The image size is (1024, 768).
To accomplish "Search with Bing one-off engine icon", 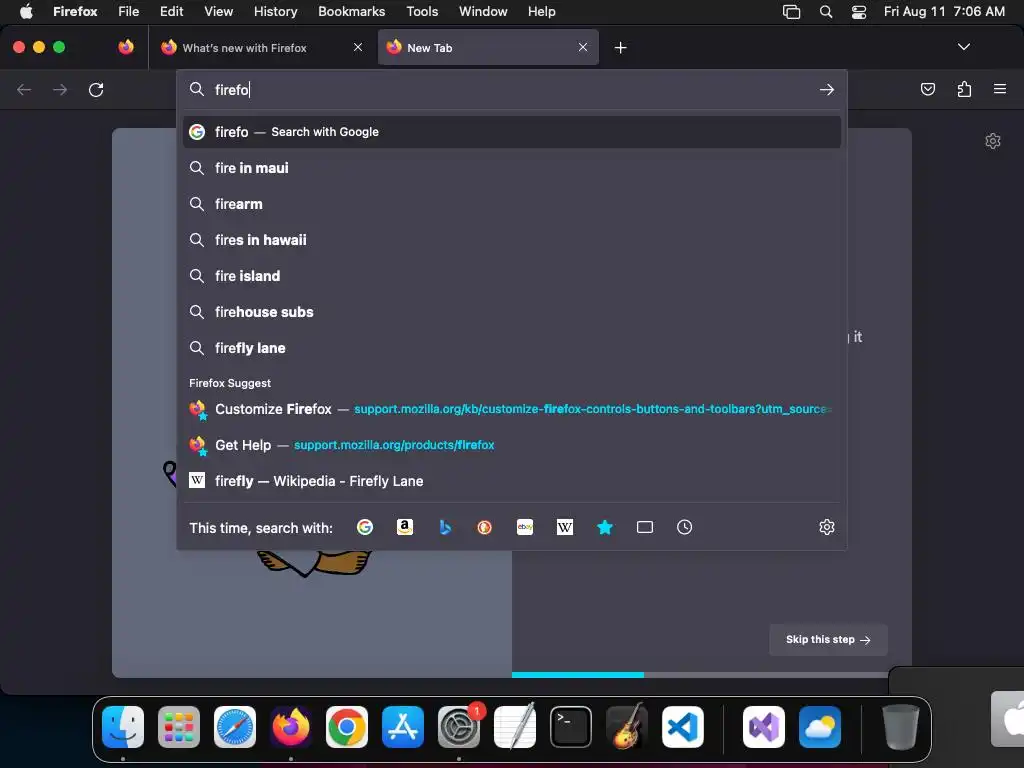I will [445, 527].
